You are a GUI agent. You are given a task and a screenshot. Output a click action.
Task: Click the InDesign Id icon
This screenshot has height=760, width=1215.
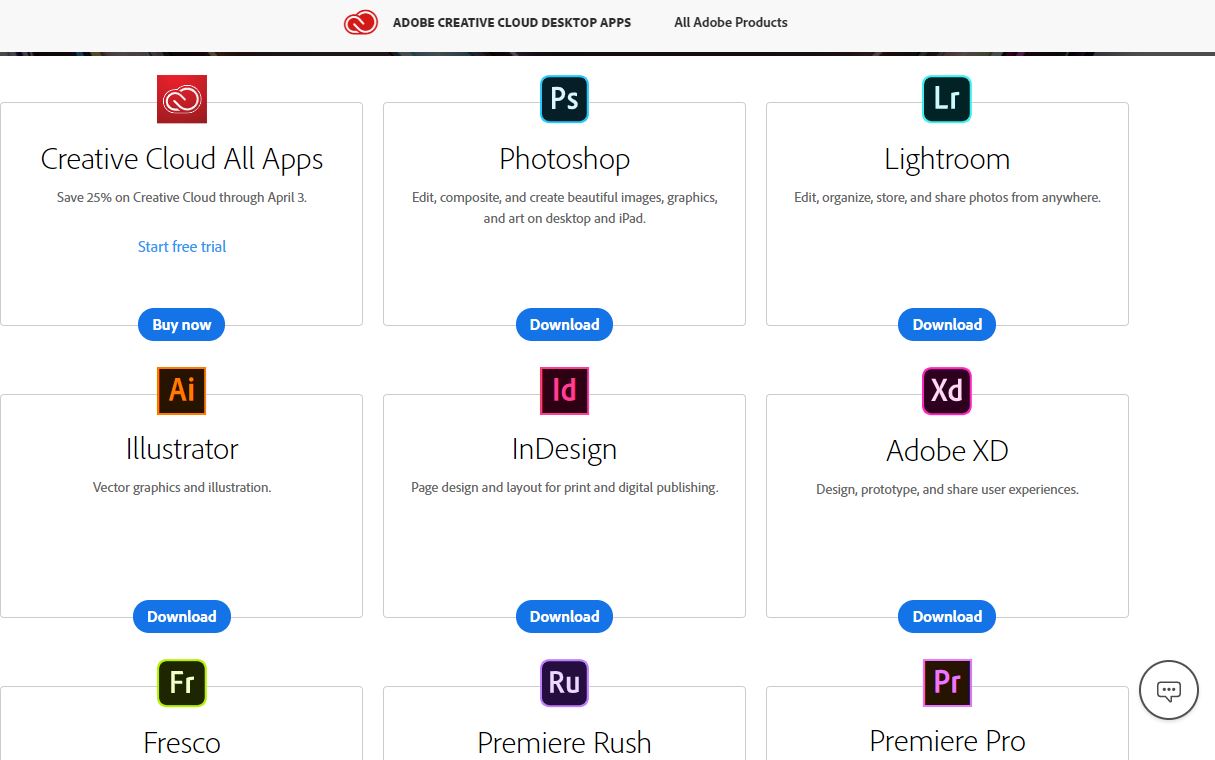pos(564,390)
